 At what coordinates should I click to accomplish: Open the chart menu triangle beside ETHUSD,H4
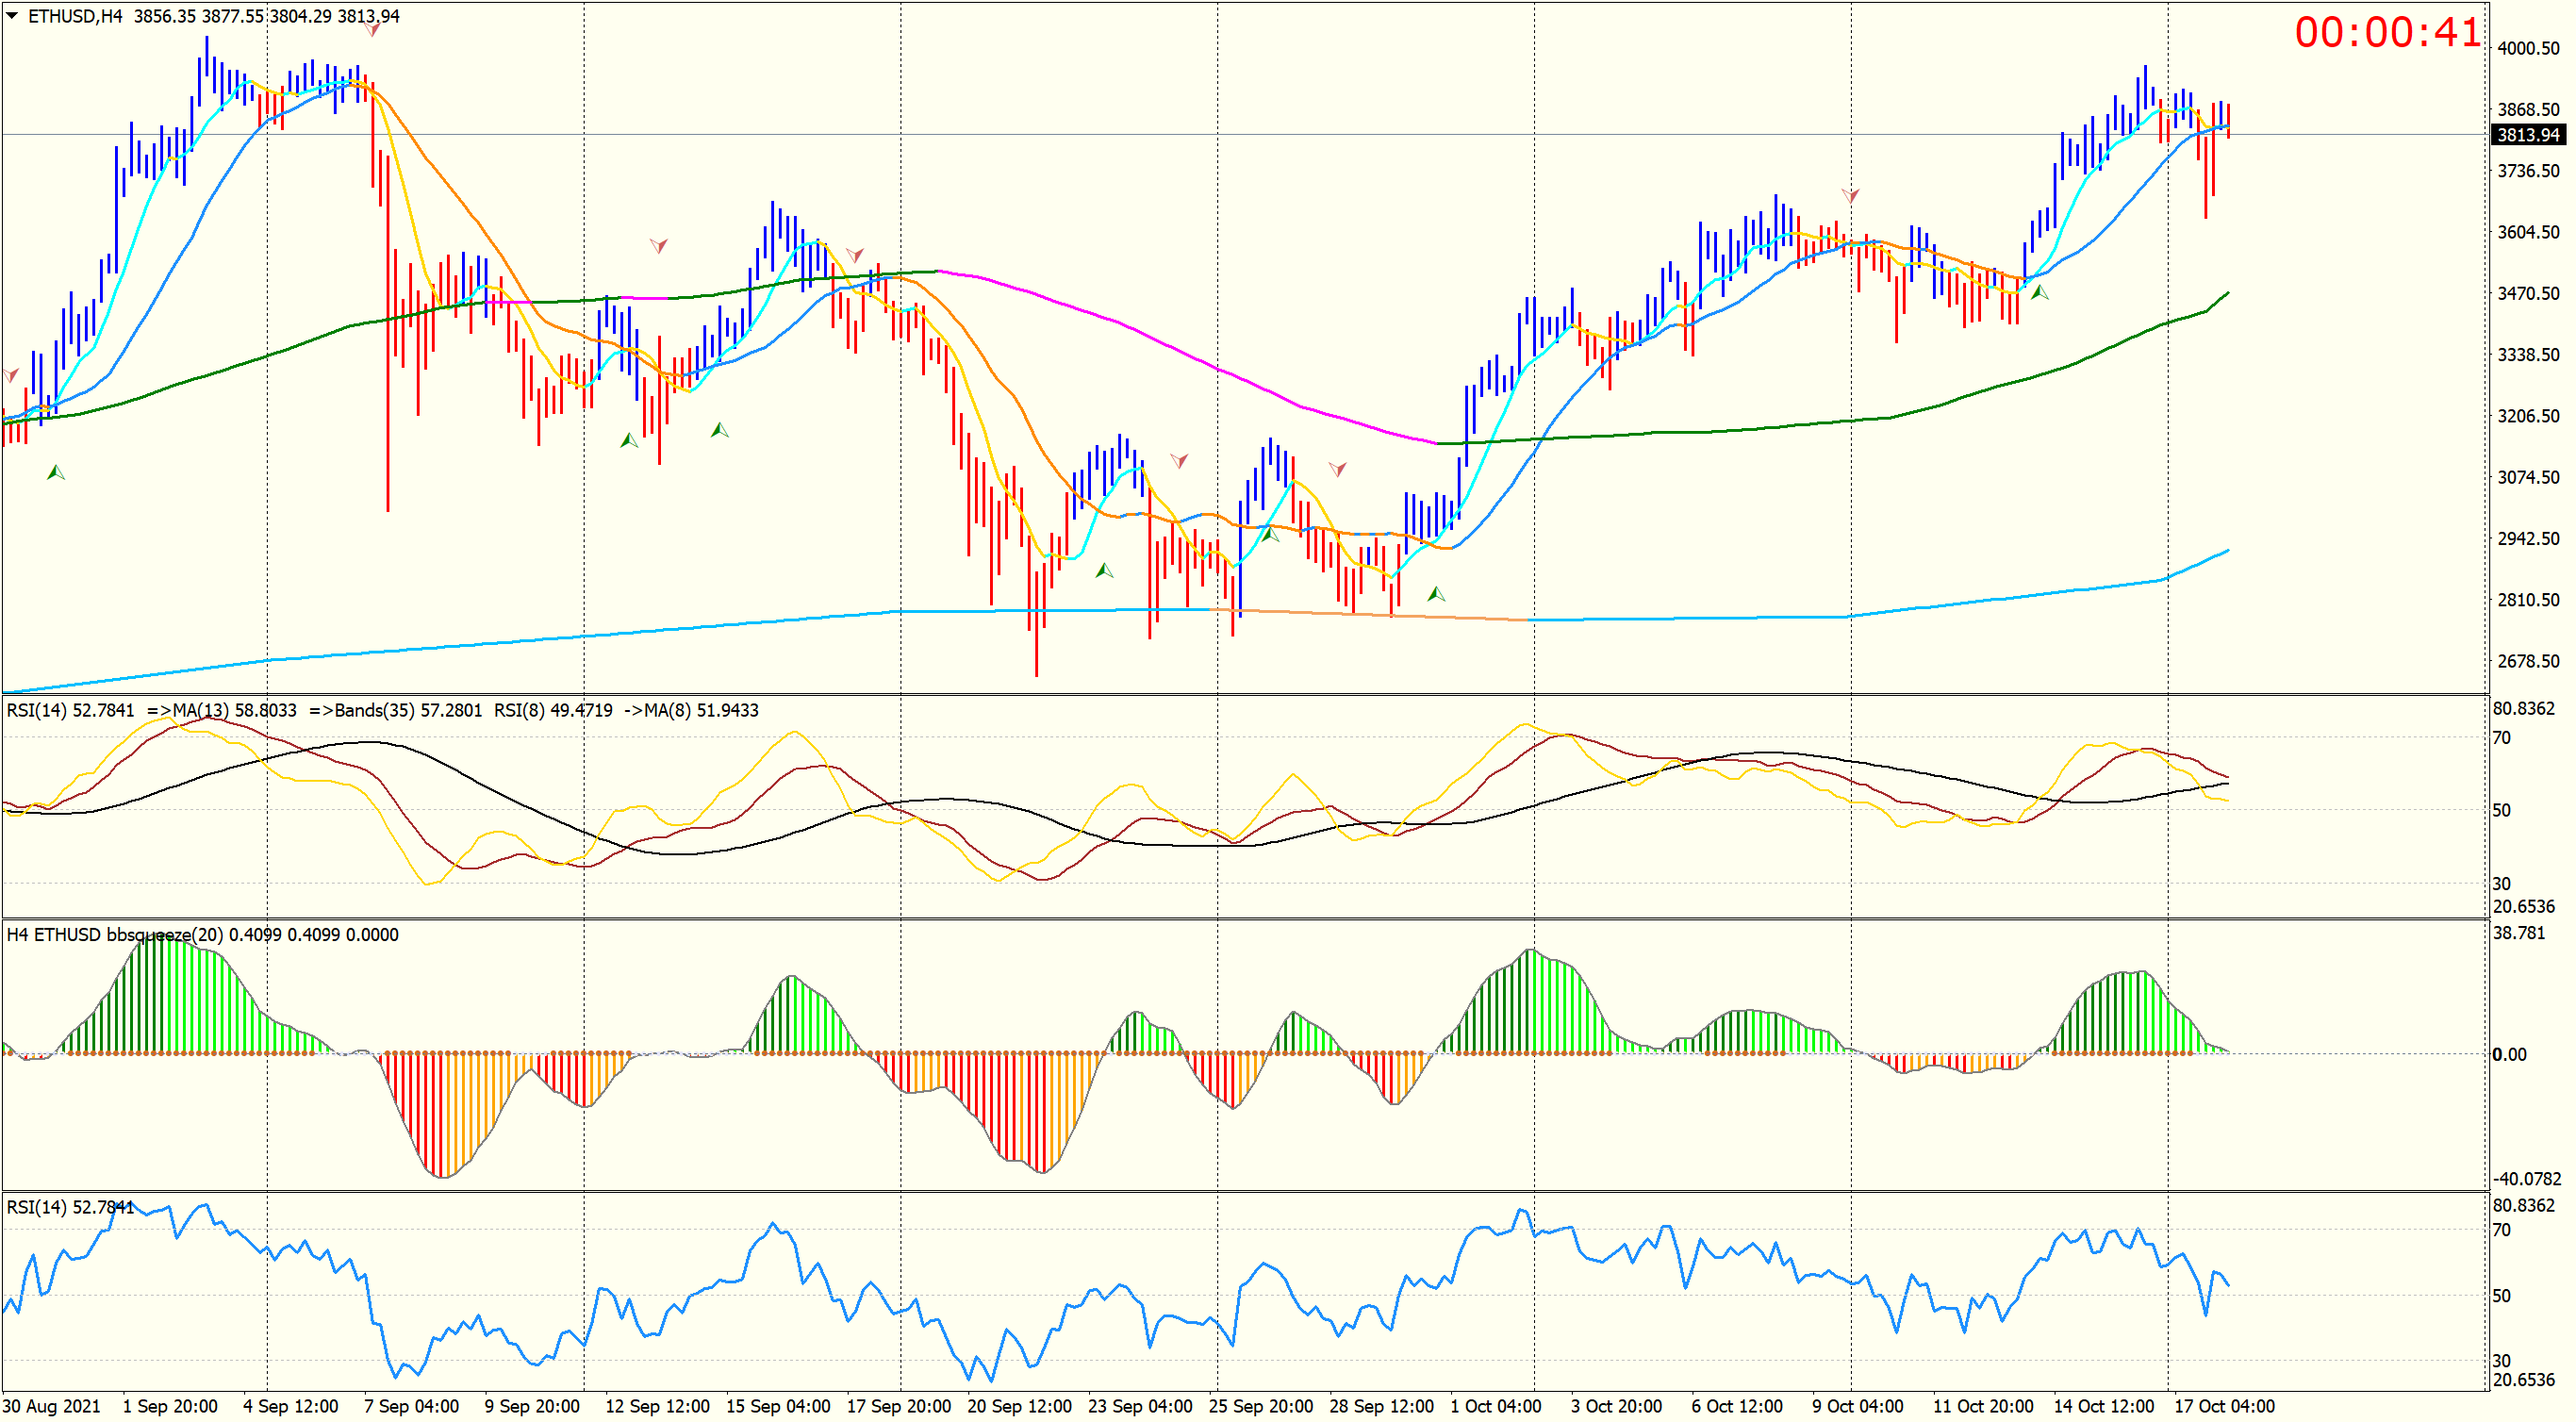tap(12, 15)
